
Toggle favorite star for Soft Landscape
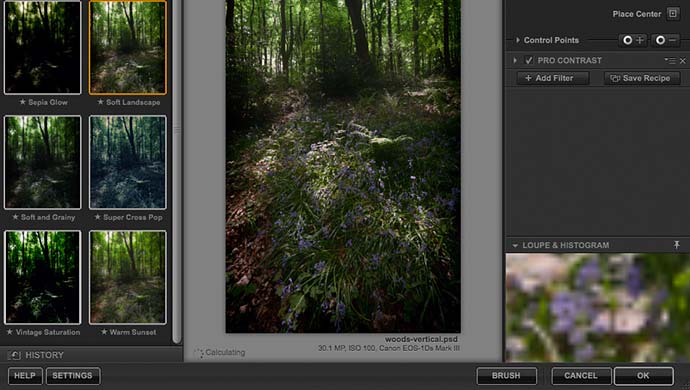(x=100, y=102)
